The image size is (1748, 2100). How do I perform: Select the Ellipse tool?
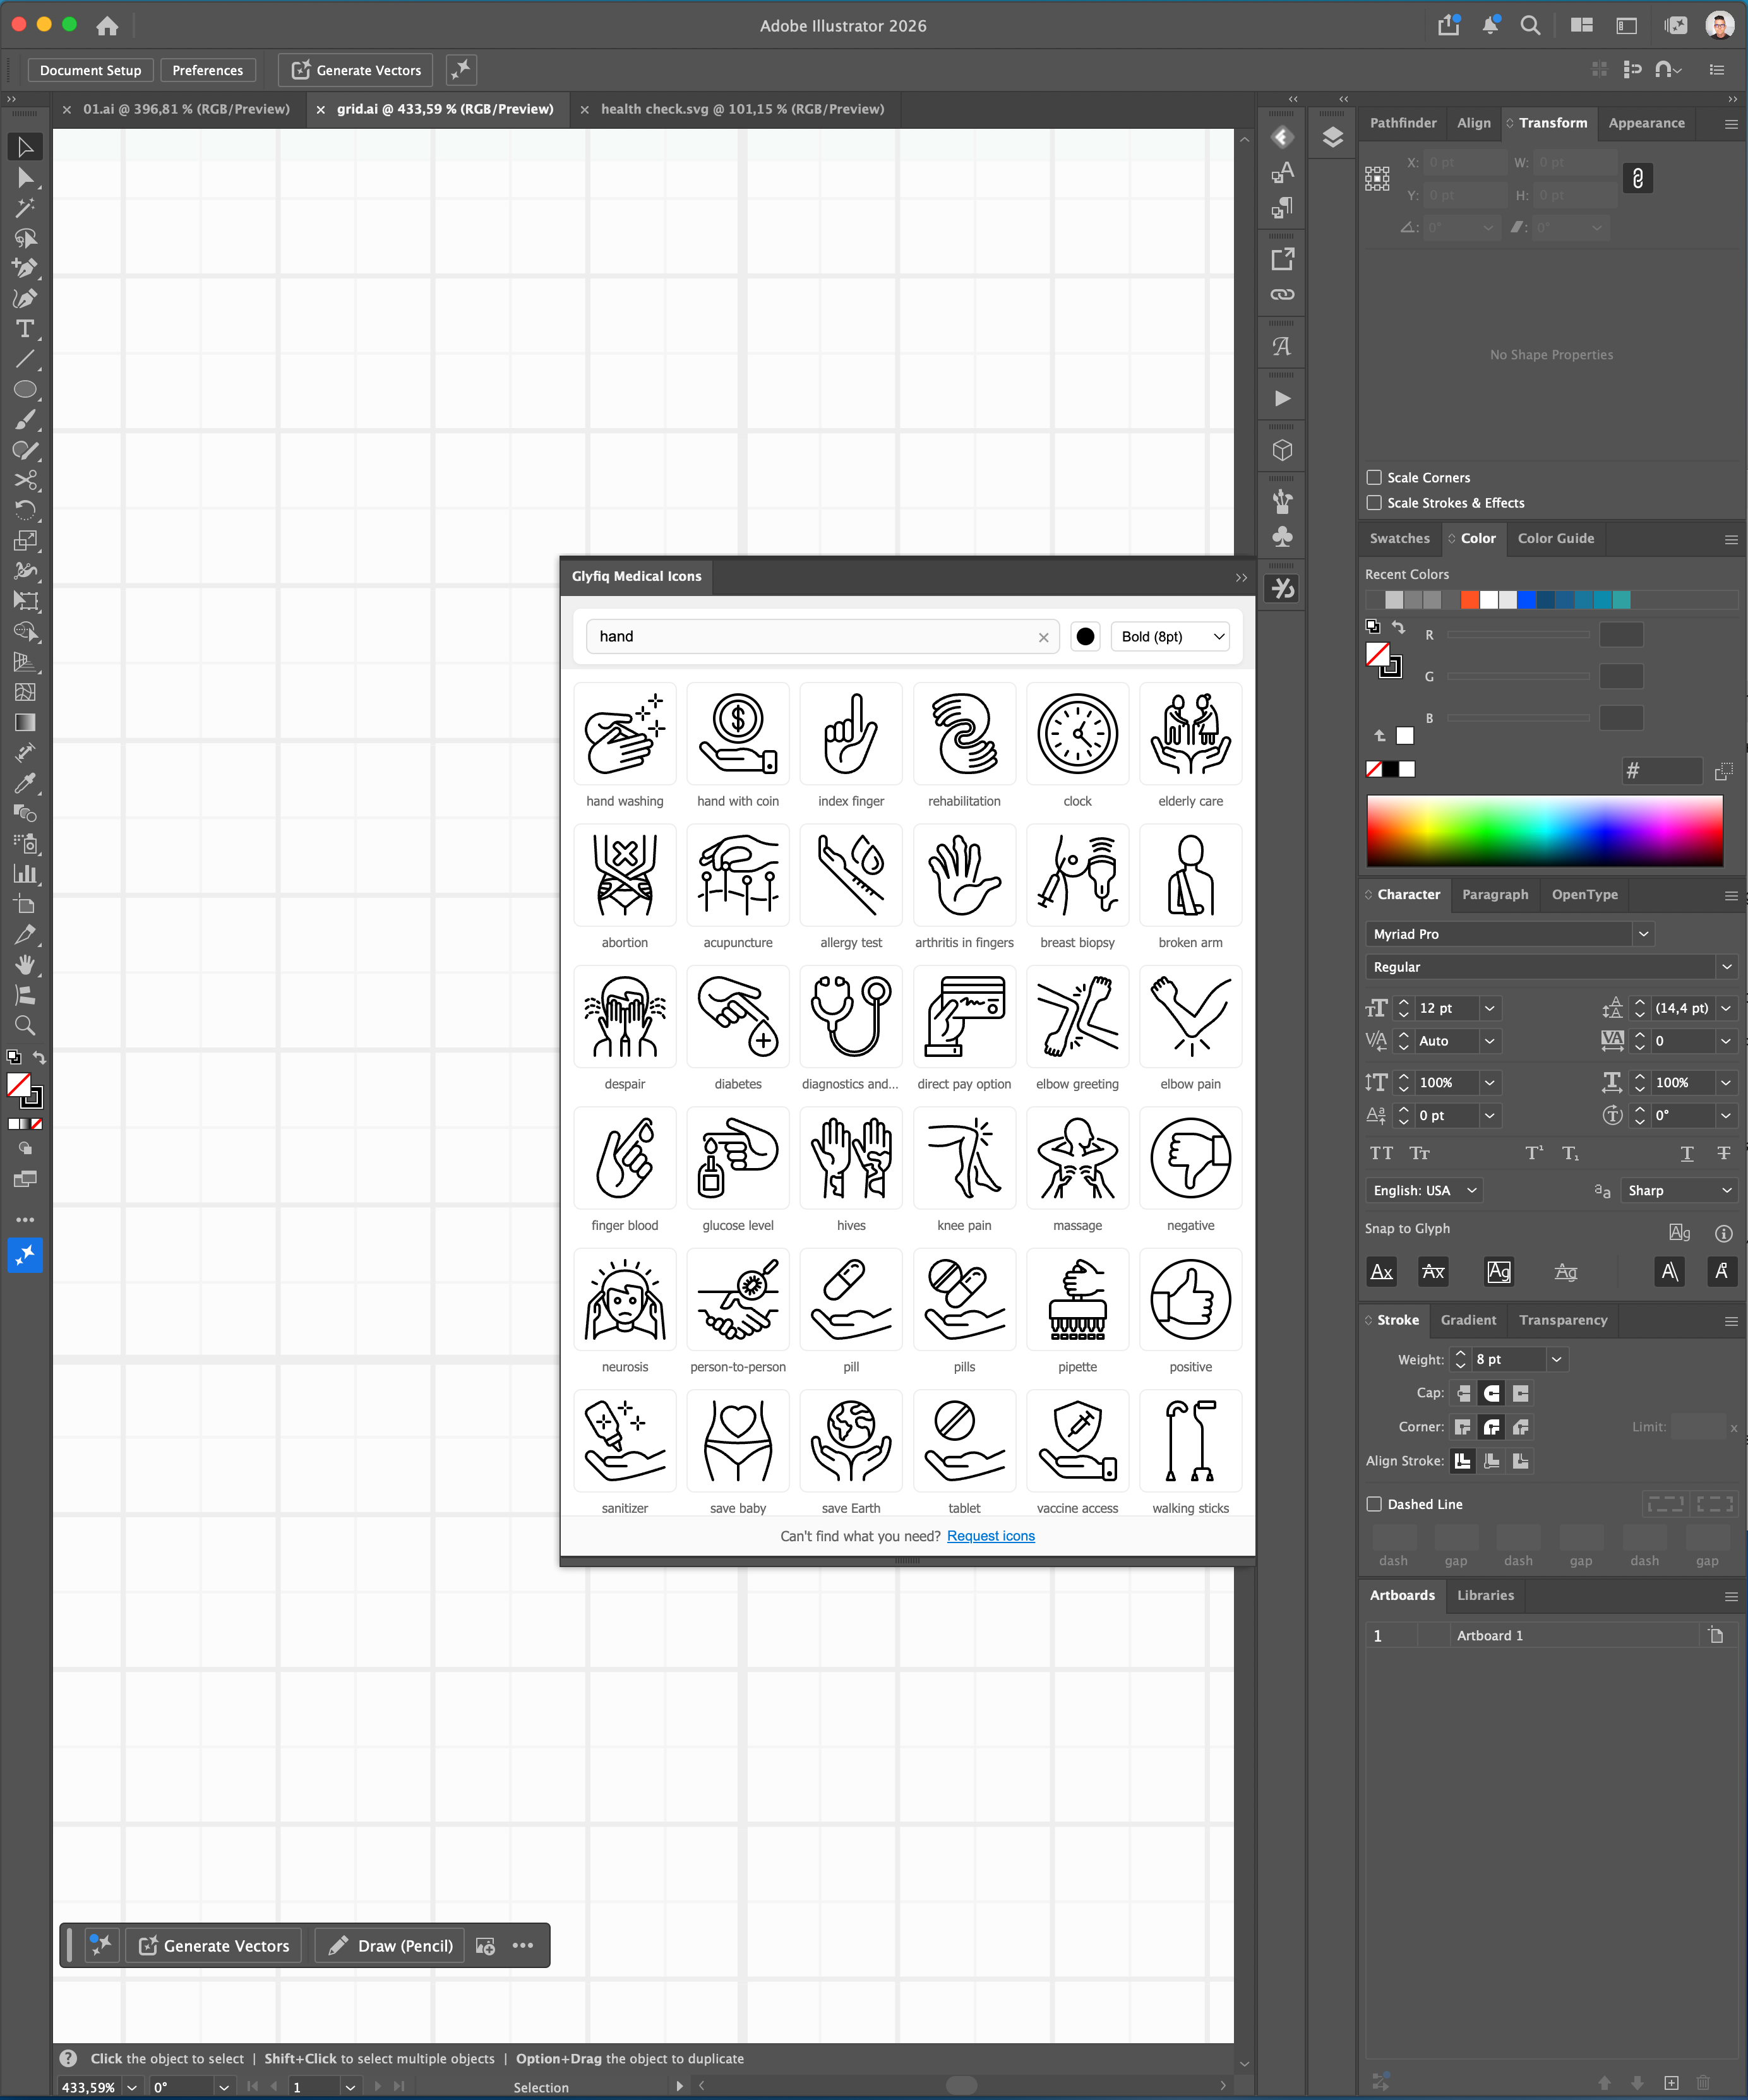[25, 389]
